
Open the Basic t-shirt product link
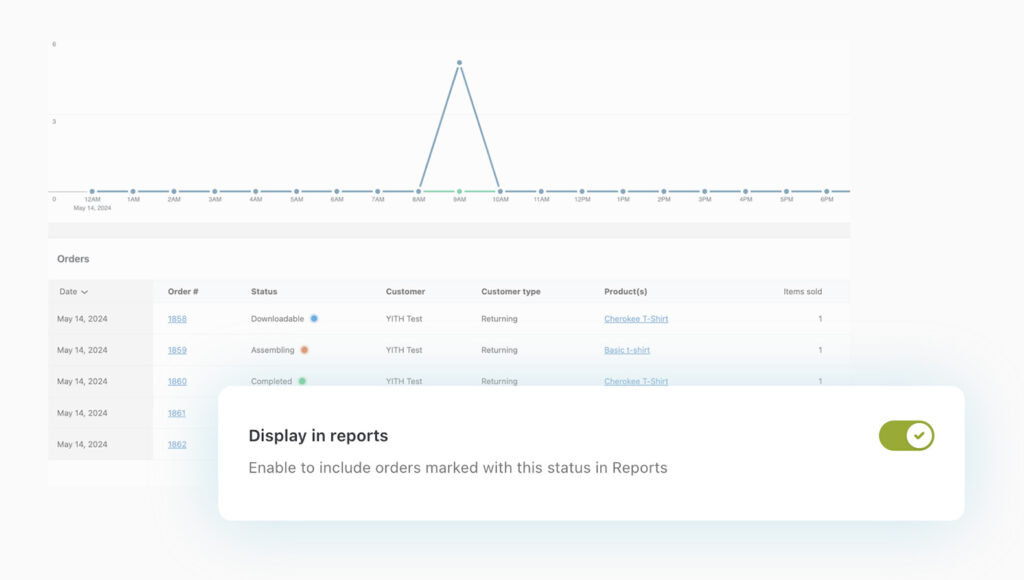coord(627,351)
